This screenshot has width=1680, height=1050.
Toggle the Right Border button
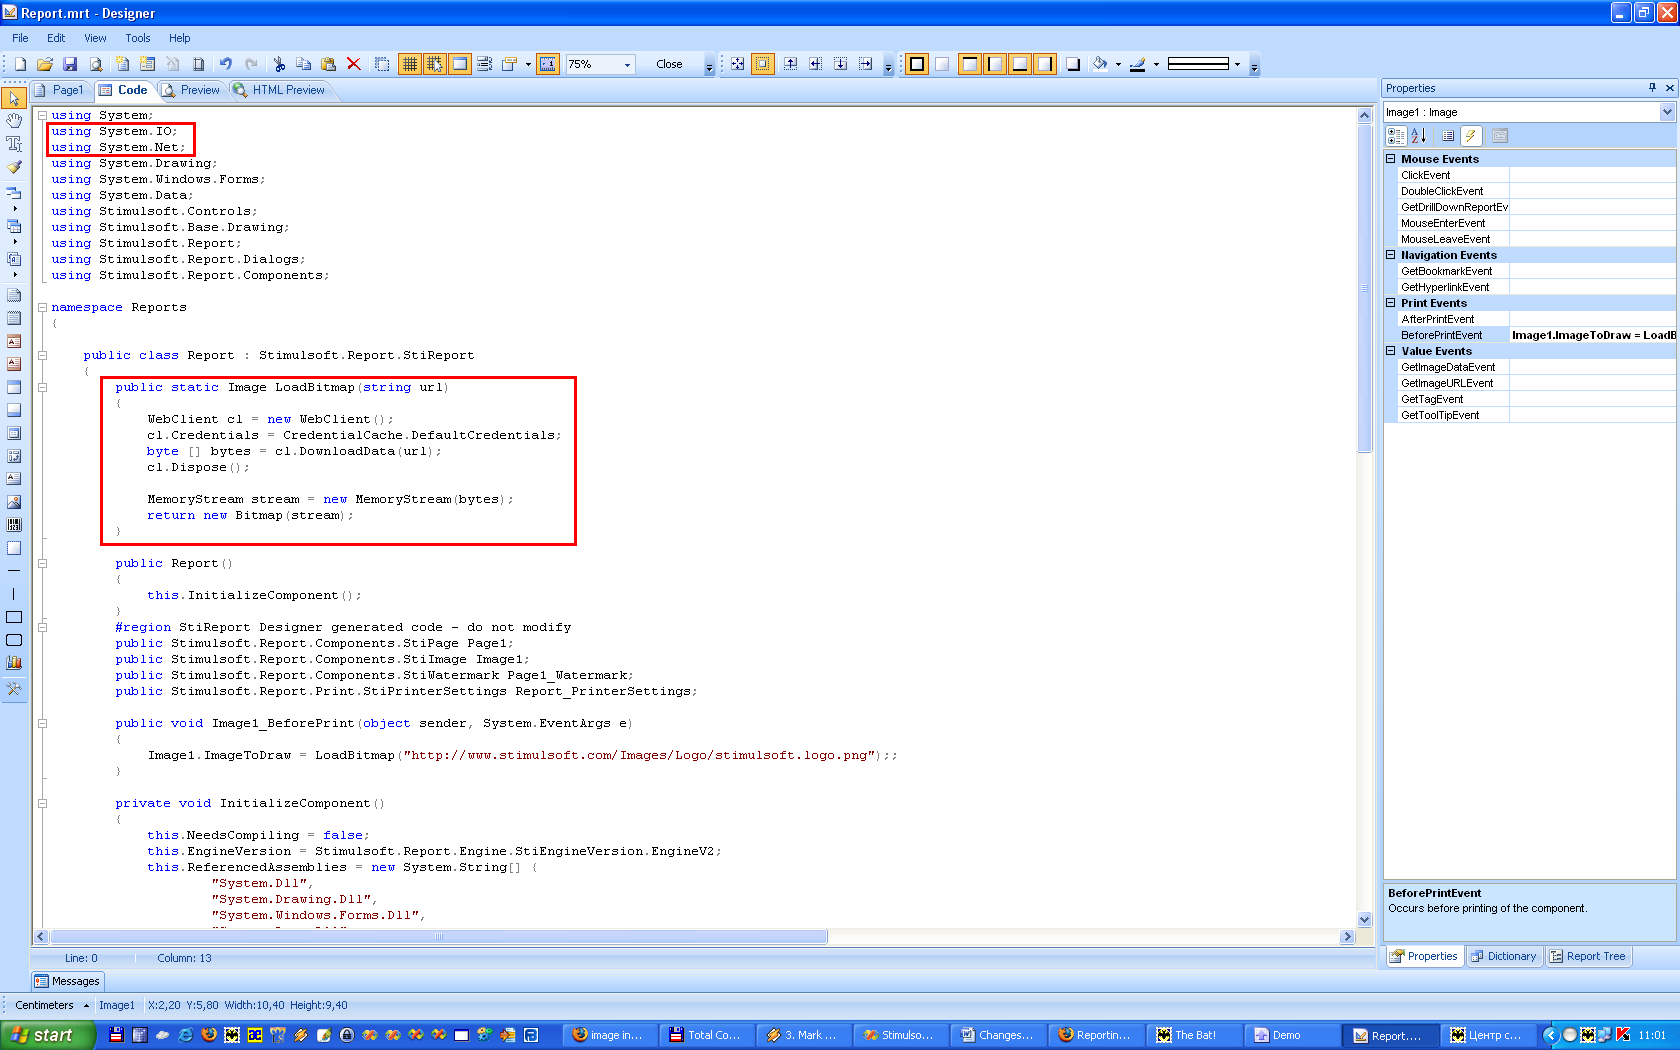tap(1044, 64)
